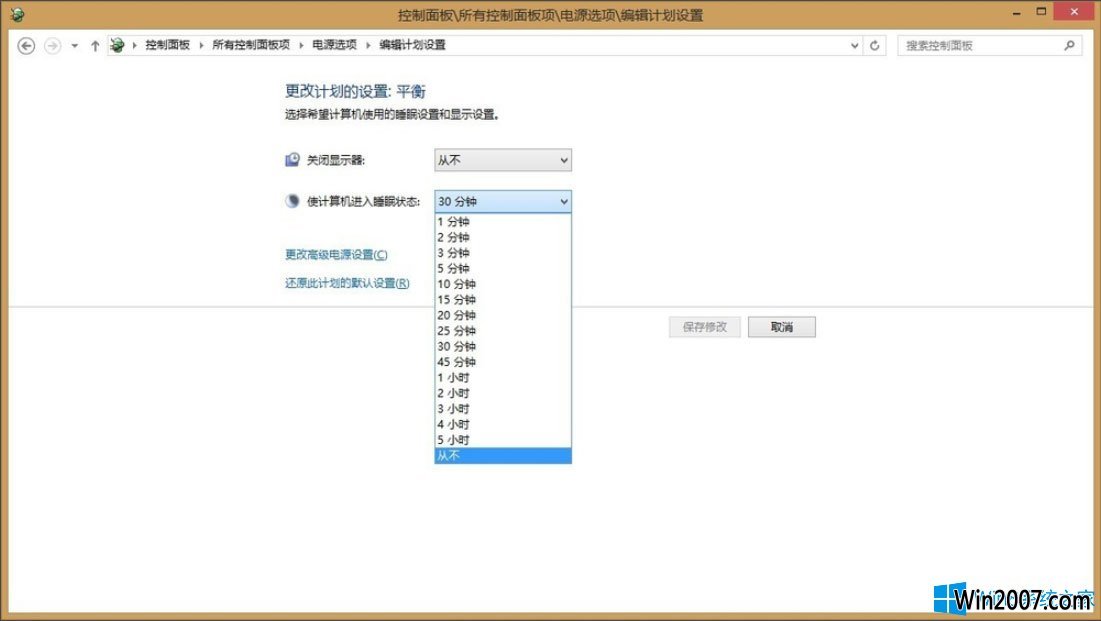Select 5 分钟 in the dropdown list
Screen dimensions: 1101x621
click(x=503, y=268)
